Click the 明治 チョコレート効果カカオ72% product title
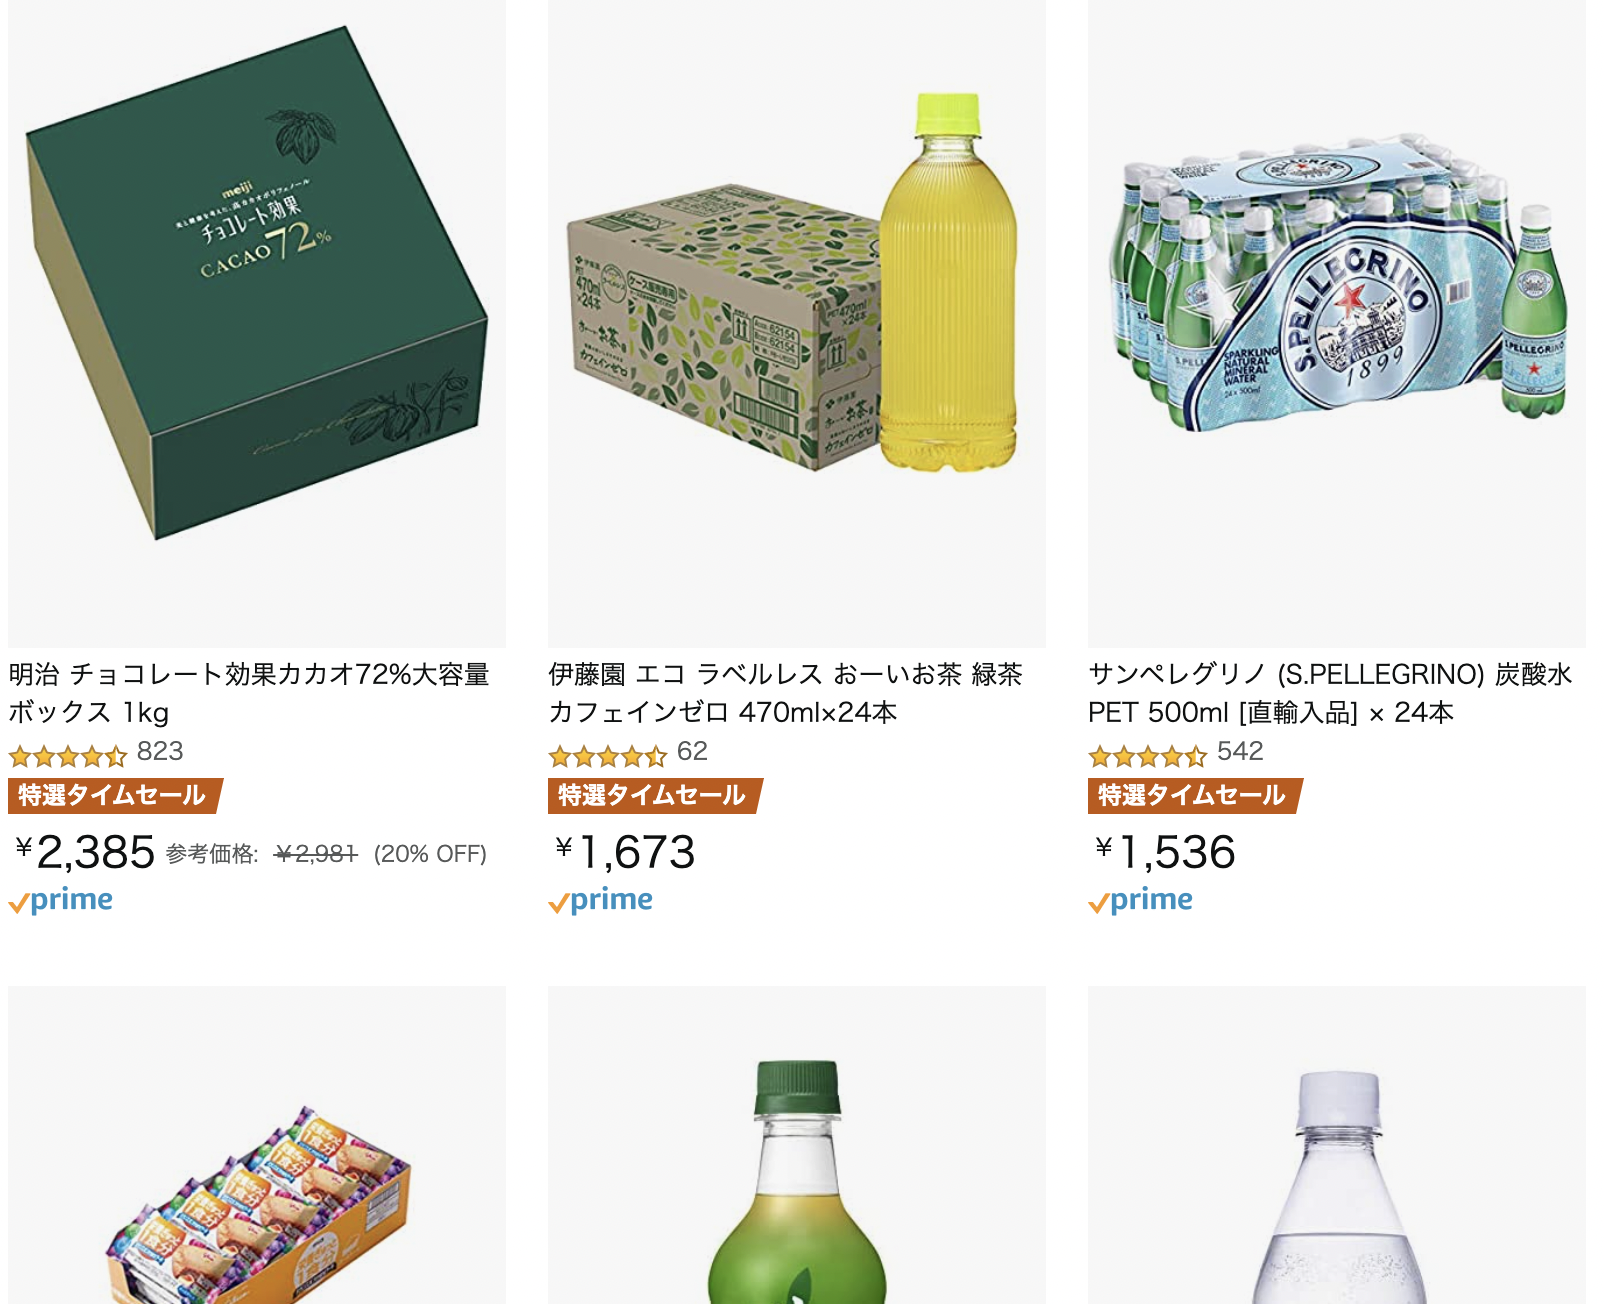Screen dimensions: 1604x1304 coord(249,693)
